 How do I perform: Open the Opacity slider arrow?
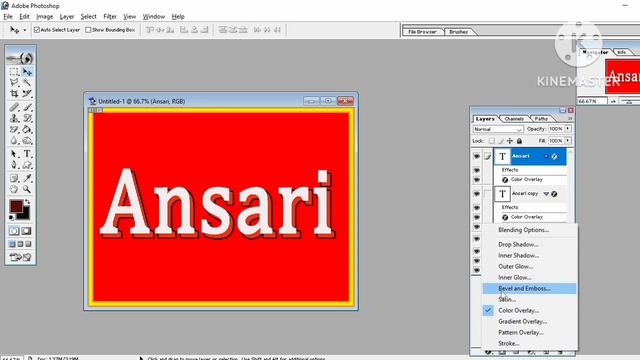(x=568, y=129)
